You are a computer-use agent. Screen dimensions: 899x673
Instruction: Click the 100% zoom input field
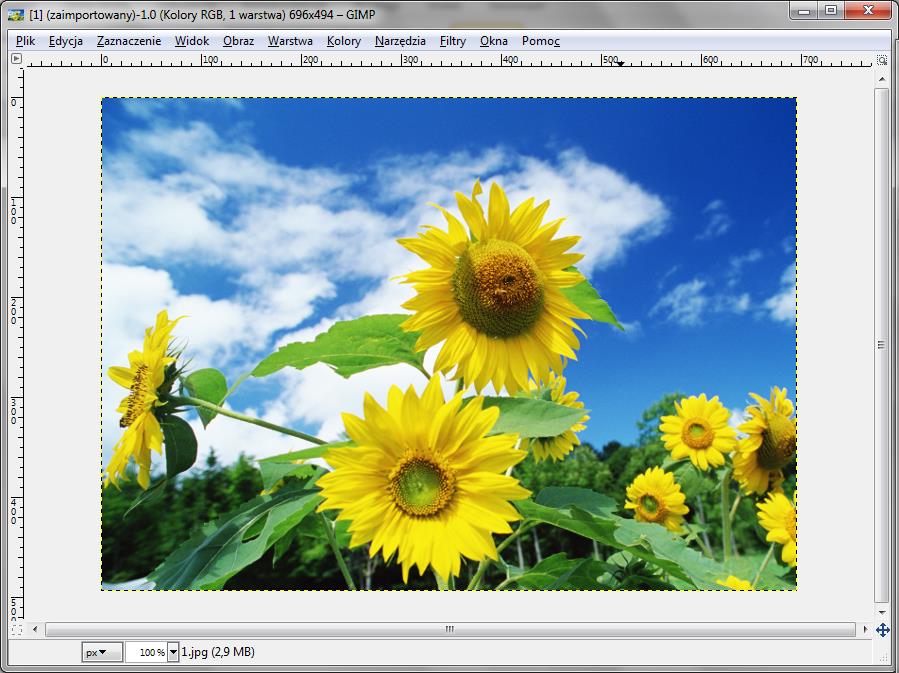(x=146, y=652)
